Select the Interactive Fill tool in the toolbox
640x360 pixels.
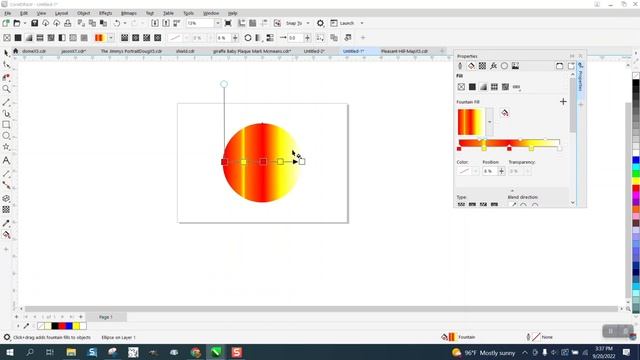tap(6, 235)
